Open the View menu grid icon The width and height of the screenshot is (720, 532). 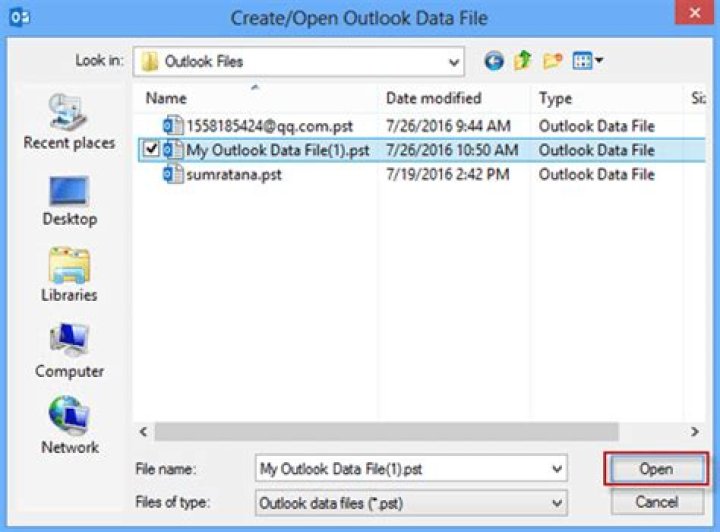tap(587, 62)
